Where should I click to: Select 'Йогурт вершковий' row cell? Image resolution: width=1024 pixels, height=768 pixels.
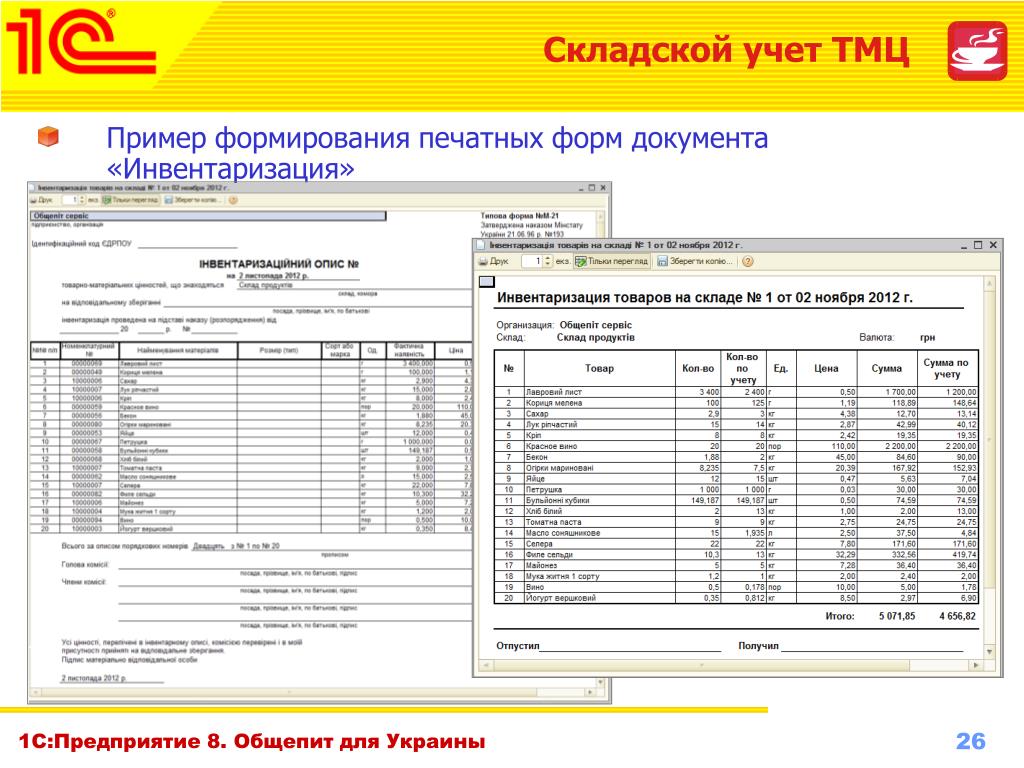(x=600, y=598)
